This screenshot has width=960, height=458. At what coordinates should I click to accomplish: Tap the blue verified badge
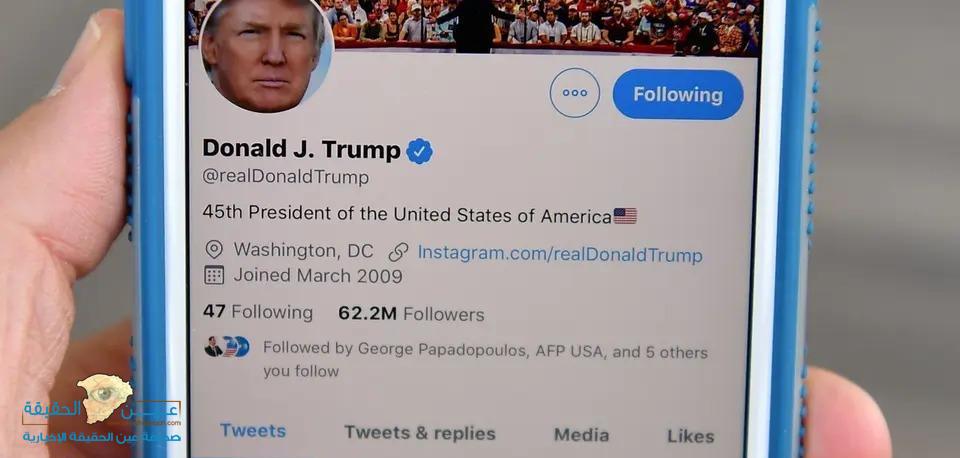tap(419, 151)
